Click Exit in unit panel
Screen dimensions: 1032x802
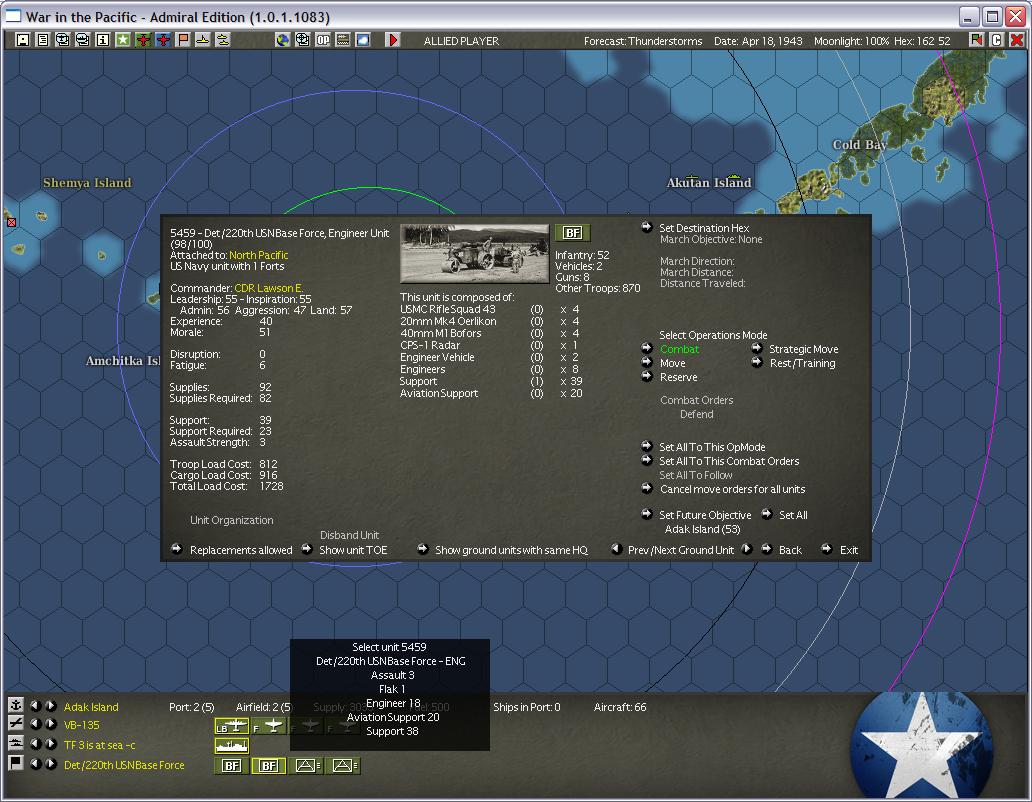tap(848, 550)
